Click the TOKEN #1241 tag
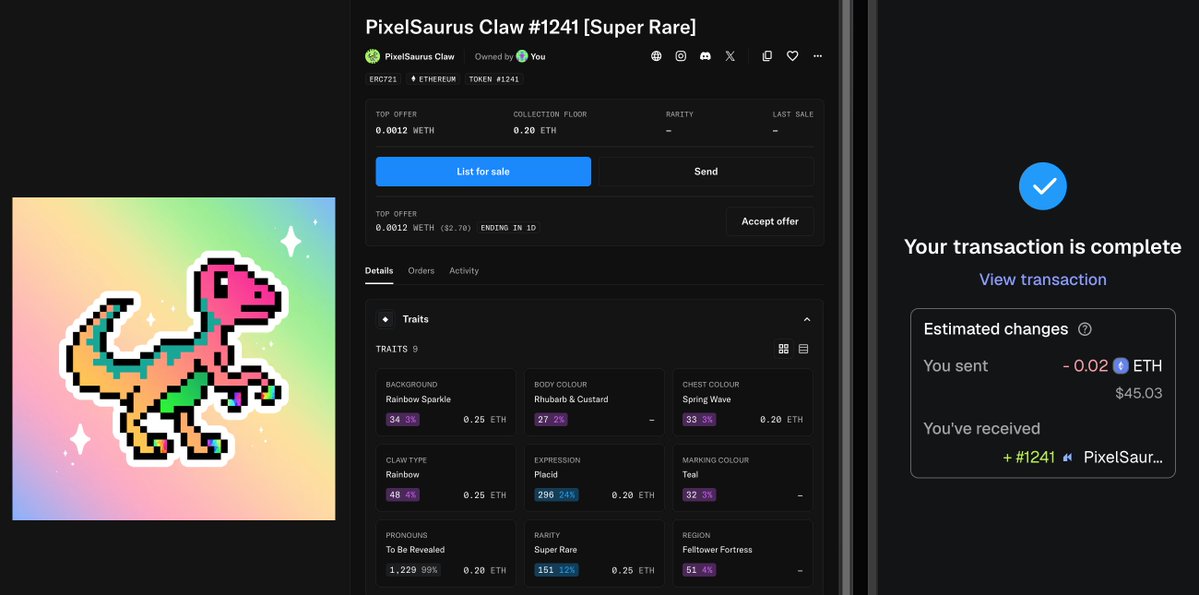The height and width of the screenshot is (595, 1199). pyautogui.click(x=494, y=79)
